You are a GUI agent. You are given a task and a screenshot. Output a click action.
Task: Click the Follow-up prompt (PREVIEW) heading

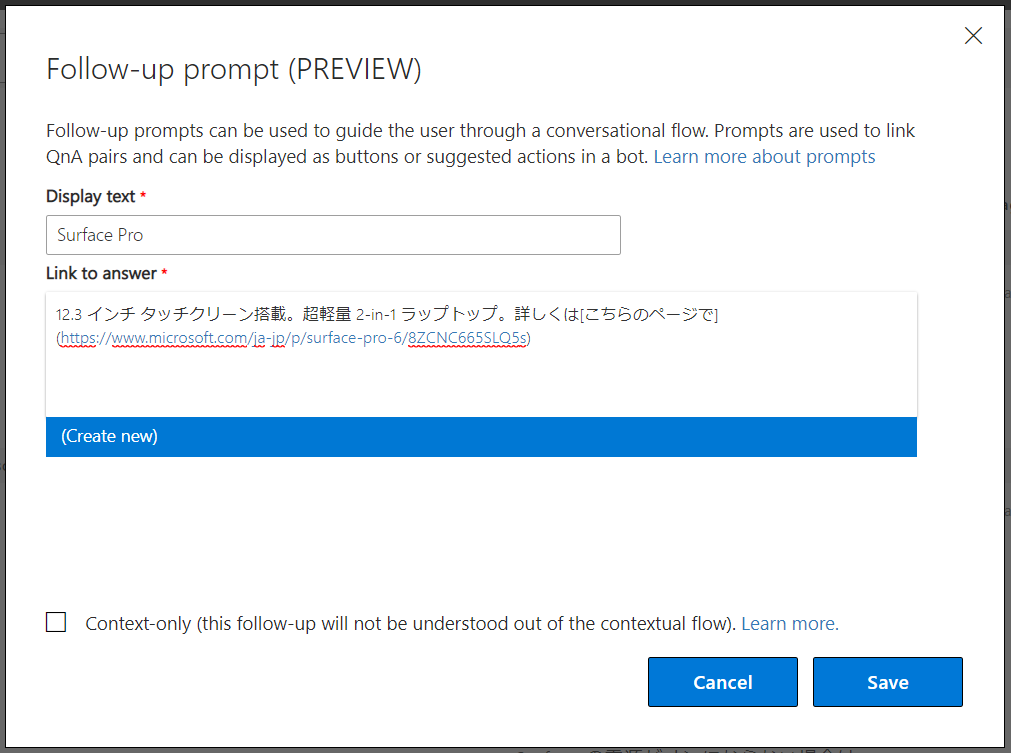(234, 70)
